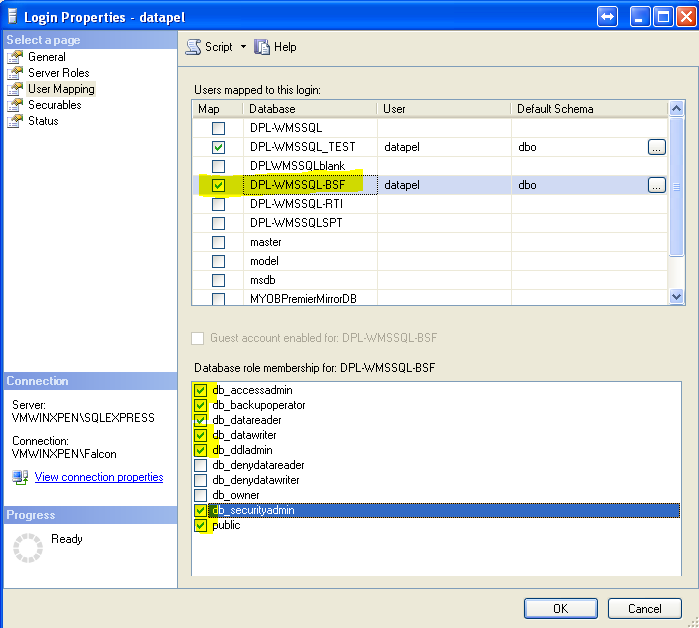The height and width of the screenshot is (628, 699).
Task: Open the General page
Action: pyautogui.click(x=46, y=57)
